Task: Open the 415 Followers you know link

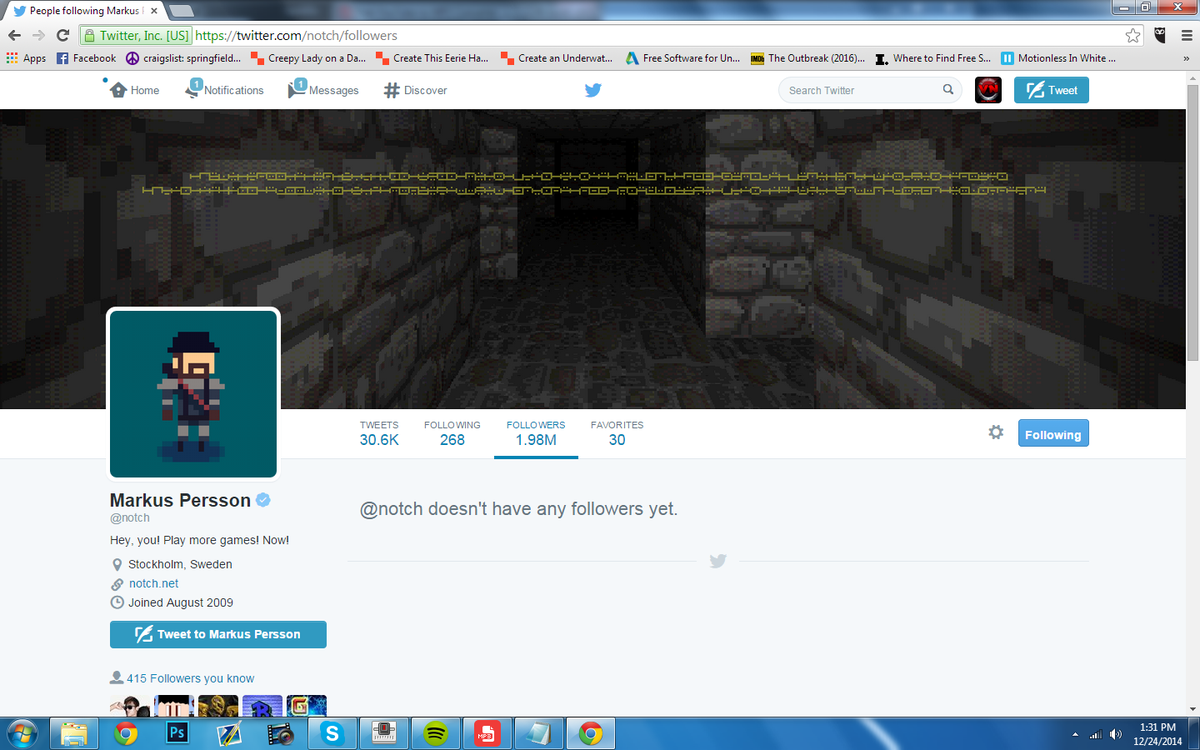Action: pyautogui.click(x=190, y=678)
